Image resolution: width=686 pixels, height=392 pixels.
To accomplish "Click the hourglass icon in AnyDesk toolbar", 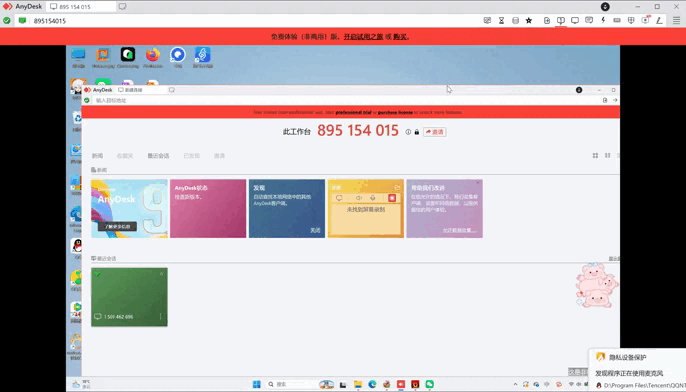I will (501, 21).
